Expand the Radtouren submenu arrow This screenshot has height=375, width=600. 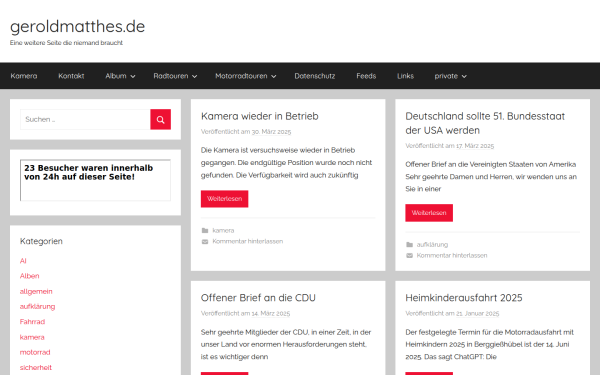194,77
